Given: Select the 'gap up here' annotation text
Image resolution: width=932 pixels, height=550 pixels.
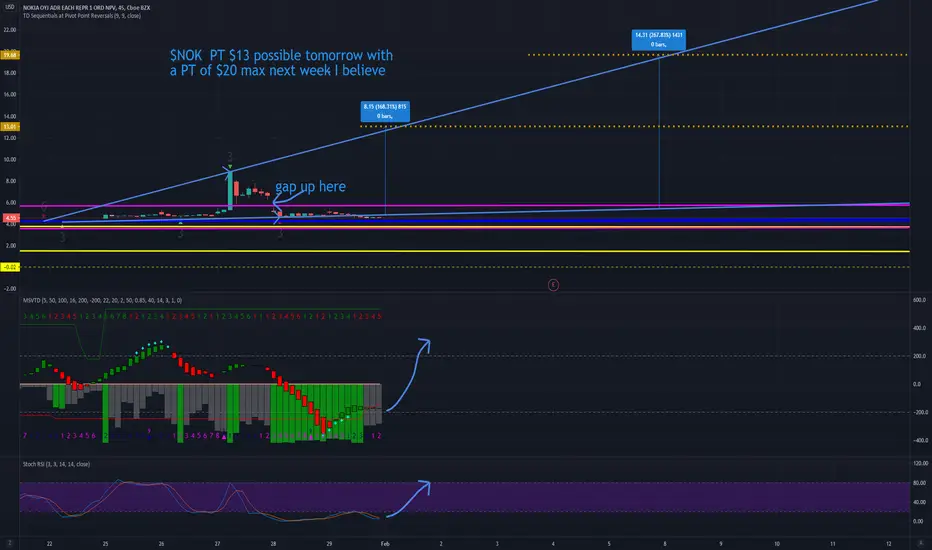Looking at the screenshot, I should coord(310,187).
